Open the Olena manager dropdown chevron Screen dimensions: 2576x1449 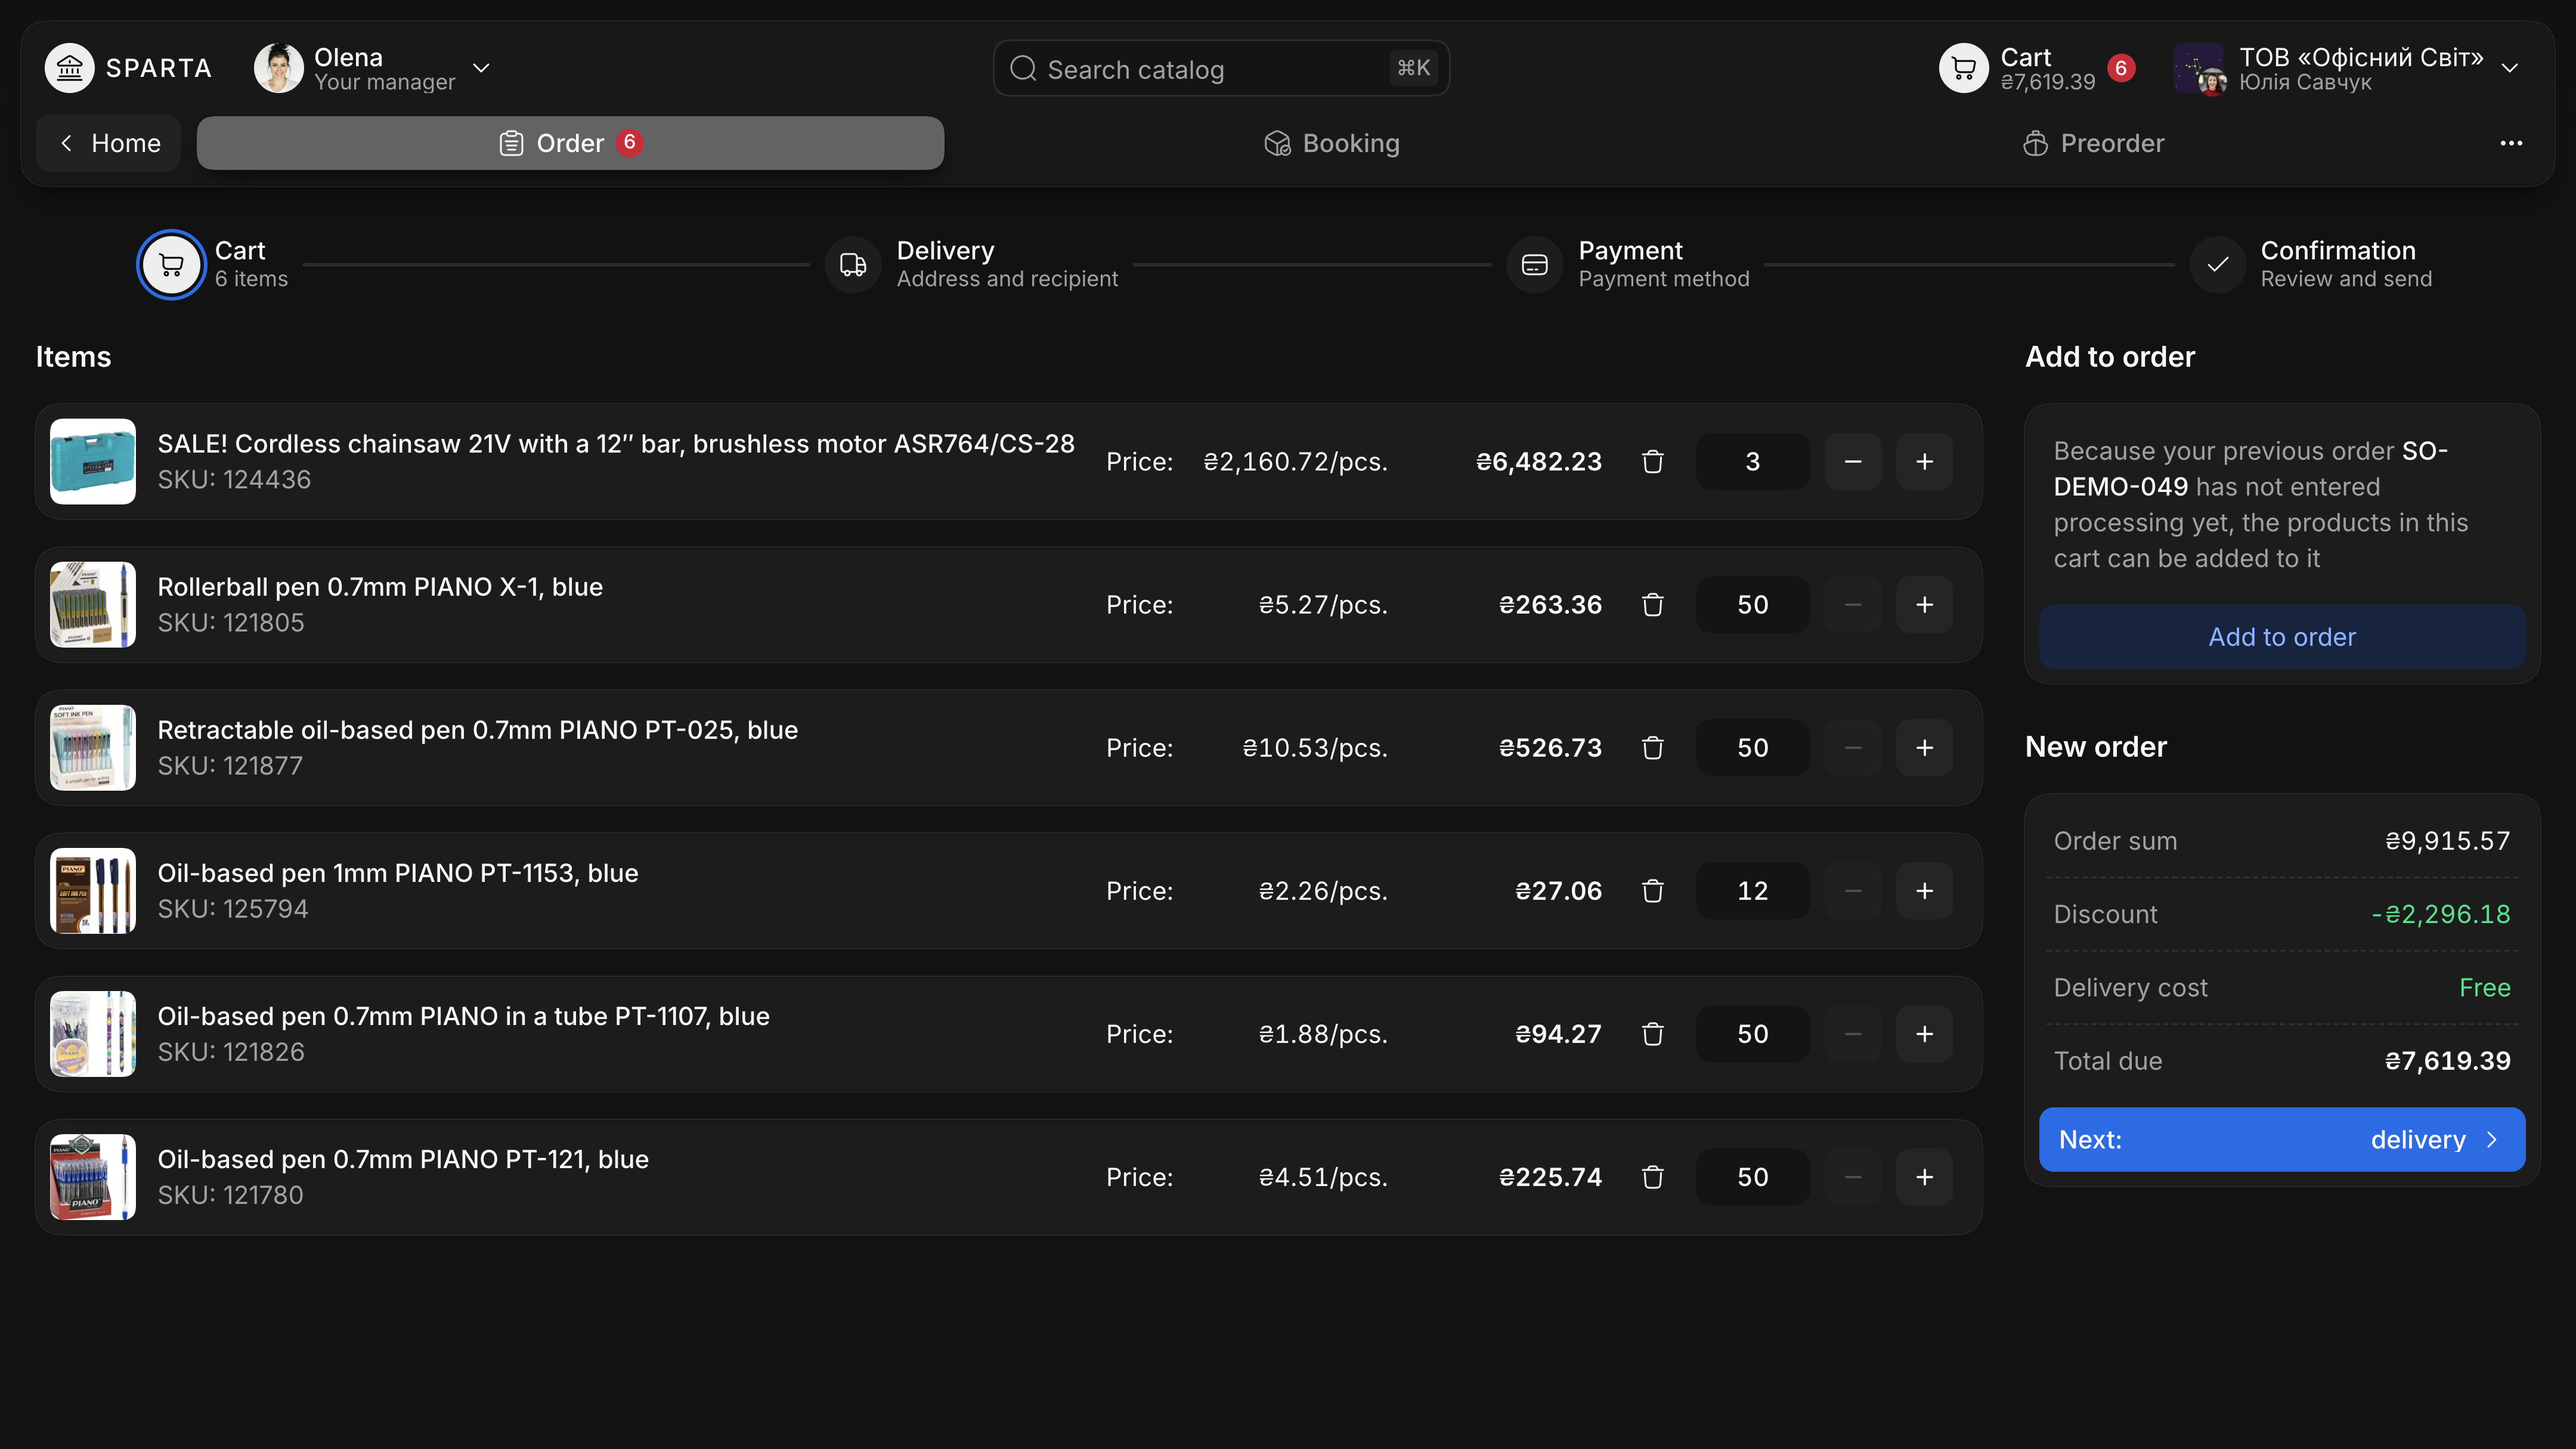[481, 68]
